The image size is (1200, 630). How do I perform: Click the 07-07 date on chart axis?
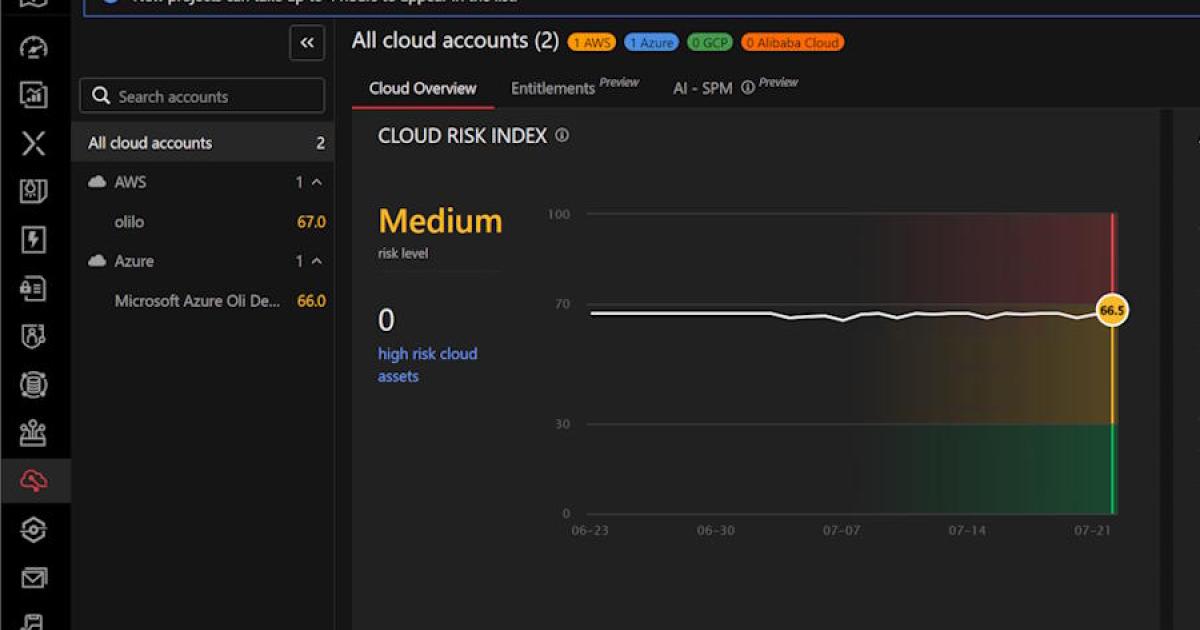coord(840,530)
